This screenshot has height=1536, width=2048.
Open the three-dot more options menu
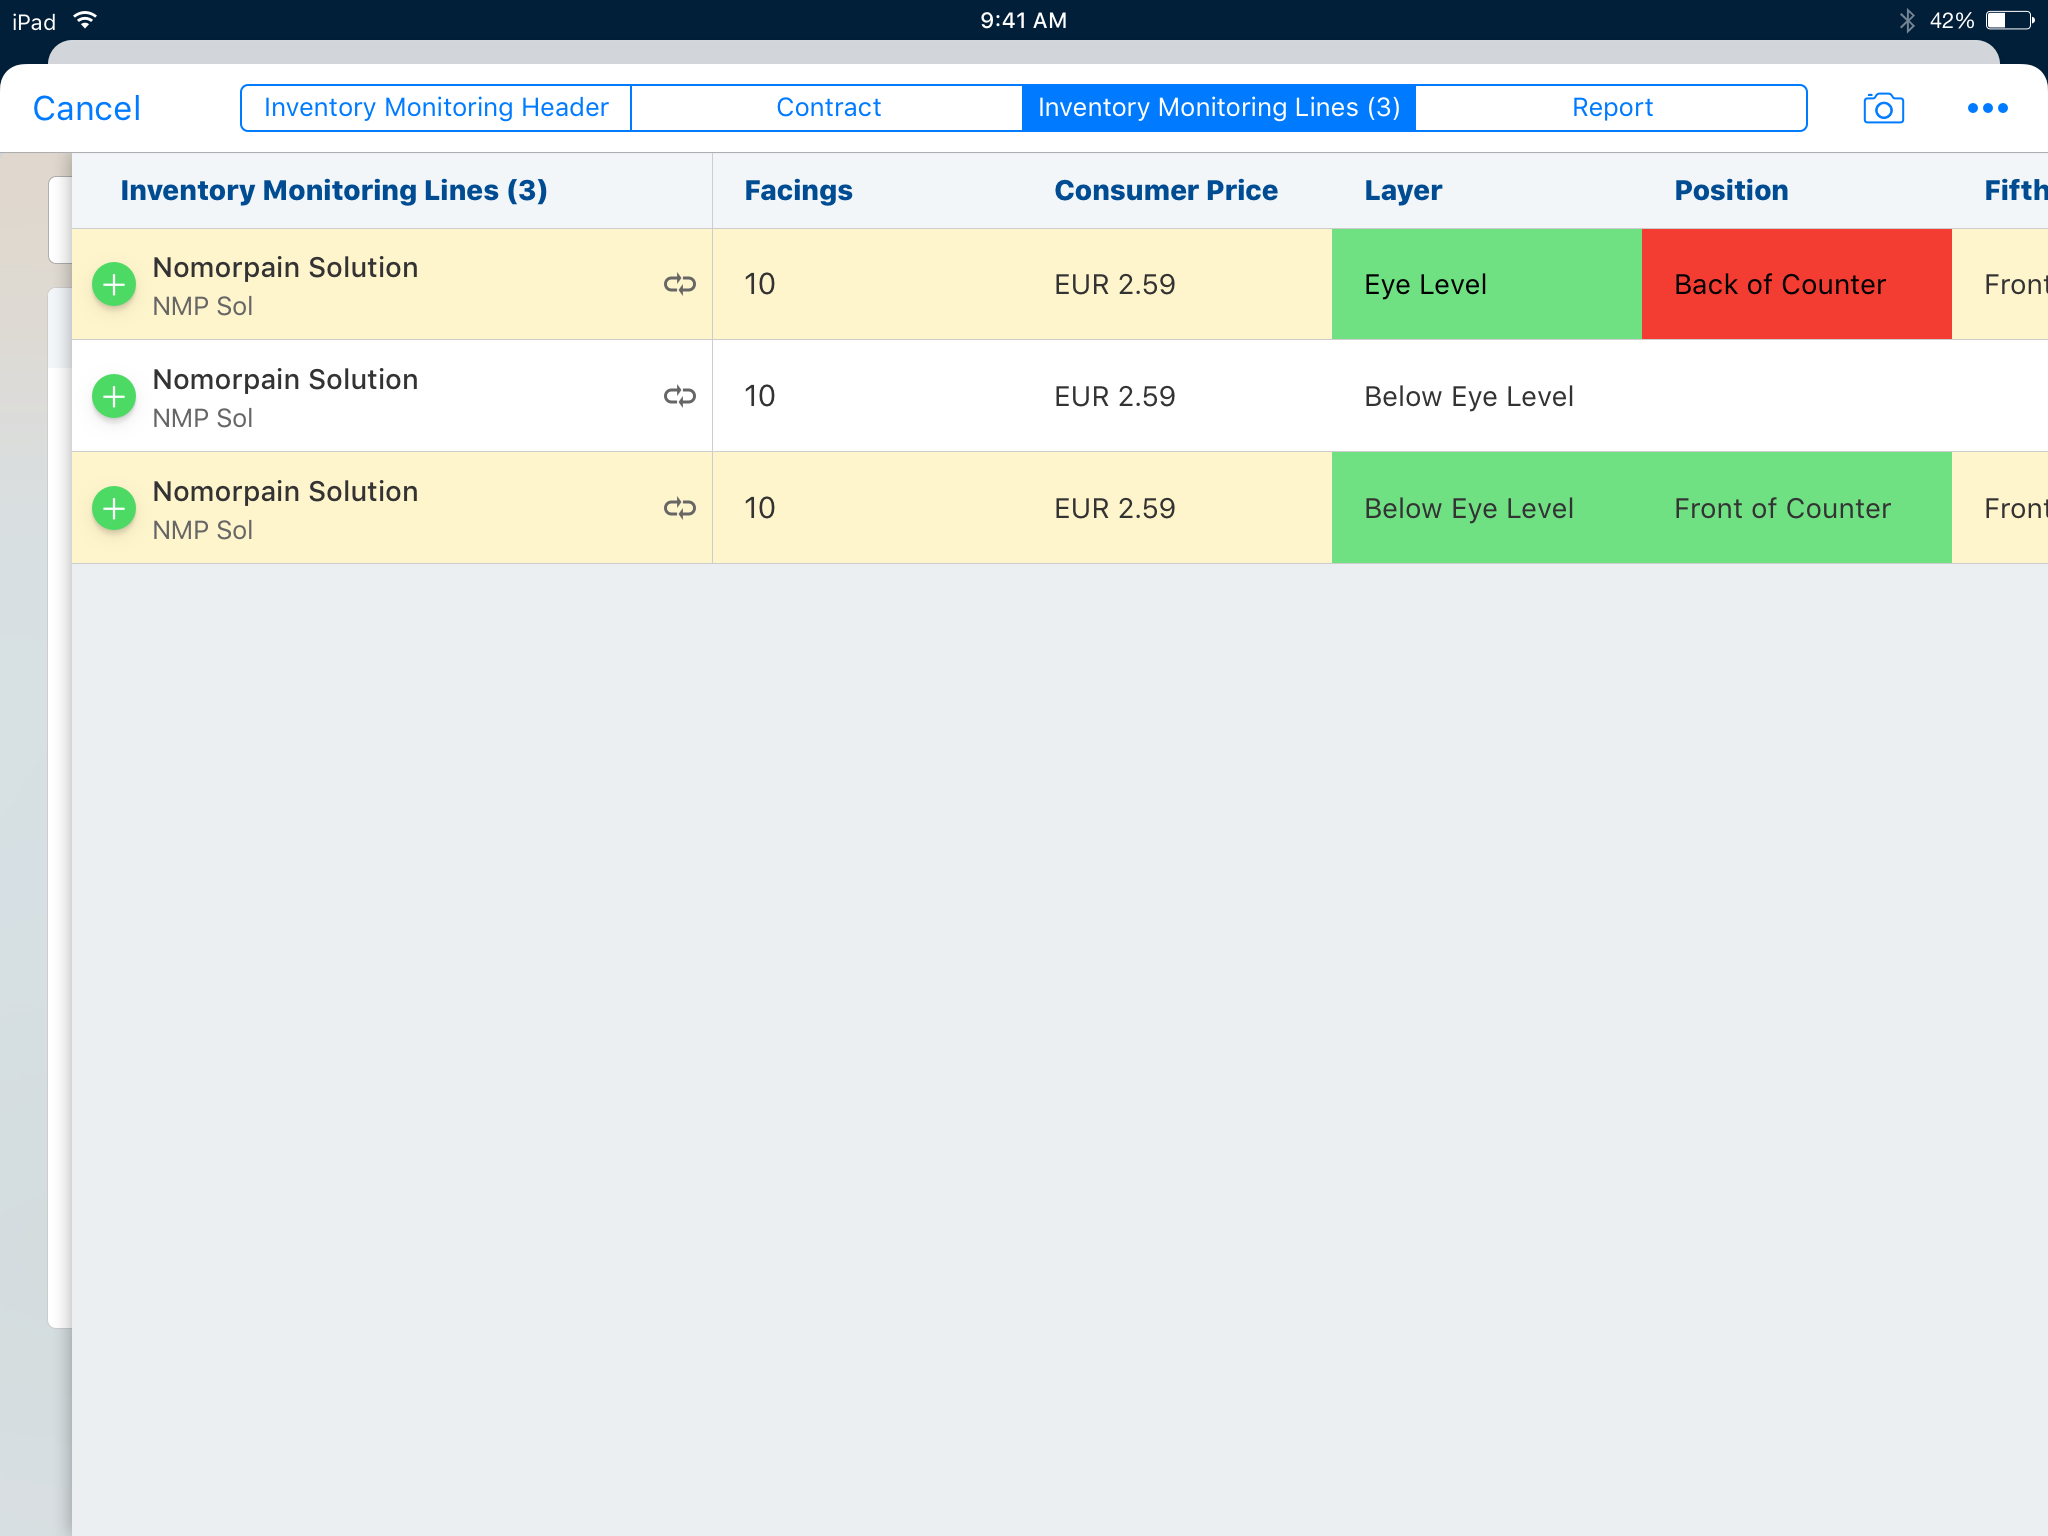pyautogui.click(x=1987, y=108)
